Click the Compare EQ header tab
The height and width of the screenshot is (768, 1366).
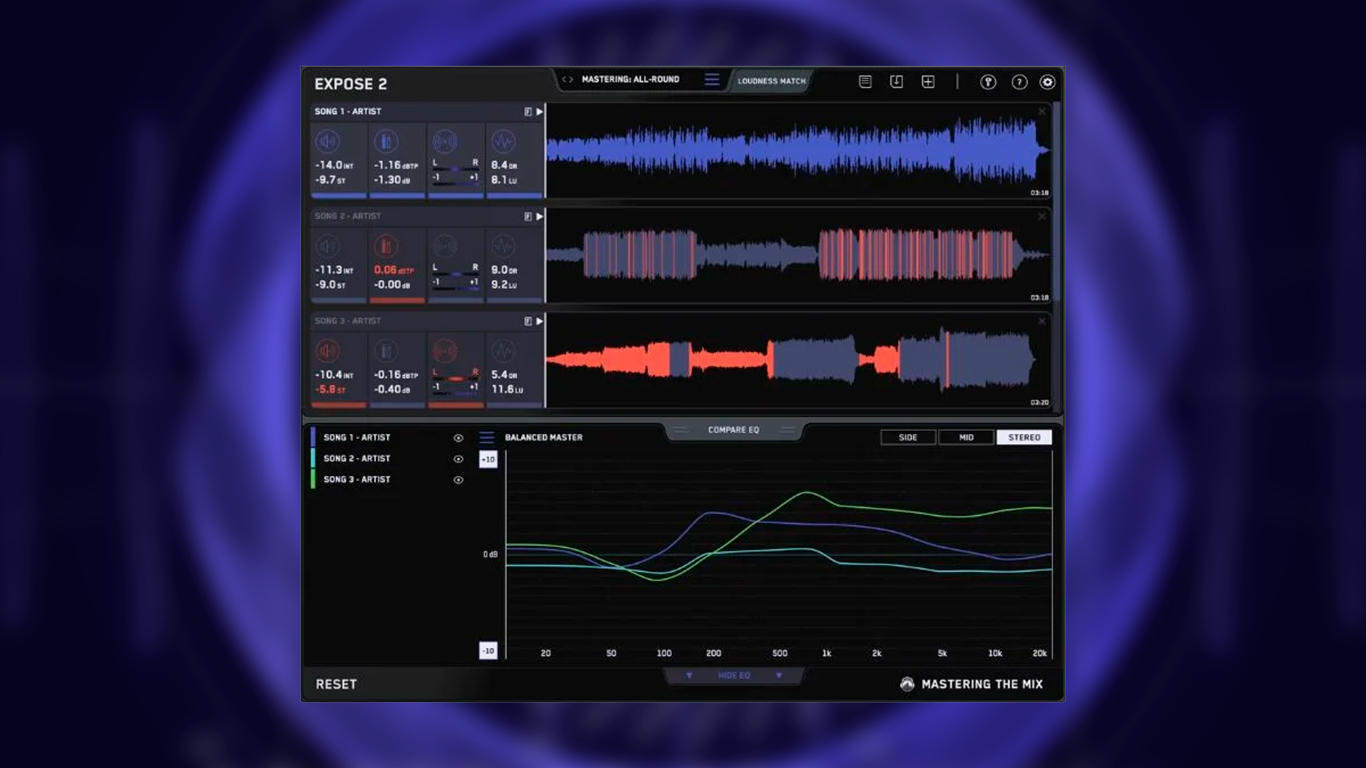734,430
